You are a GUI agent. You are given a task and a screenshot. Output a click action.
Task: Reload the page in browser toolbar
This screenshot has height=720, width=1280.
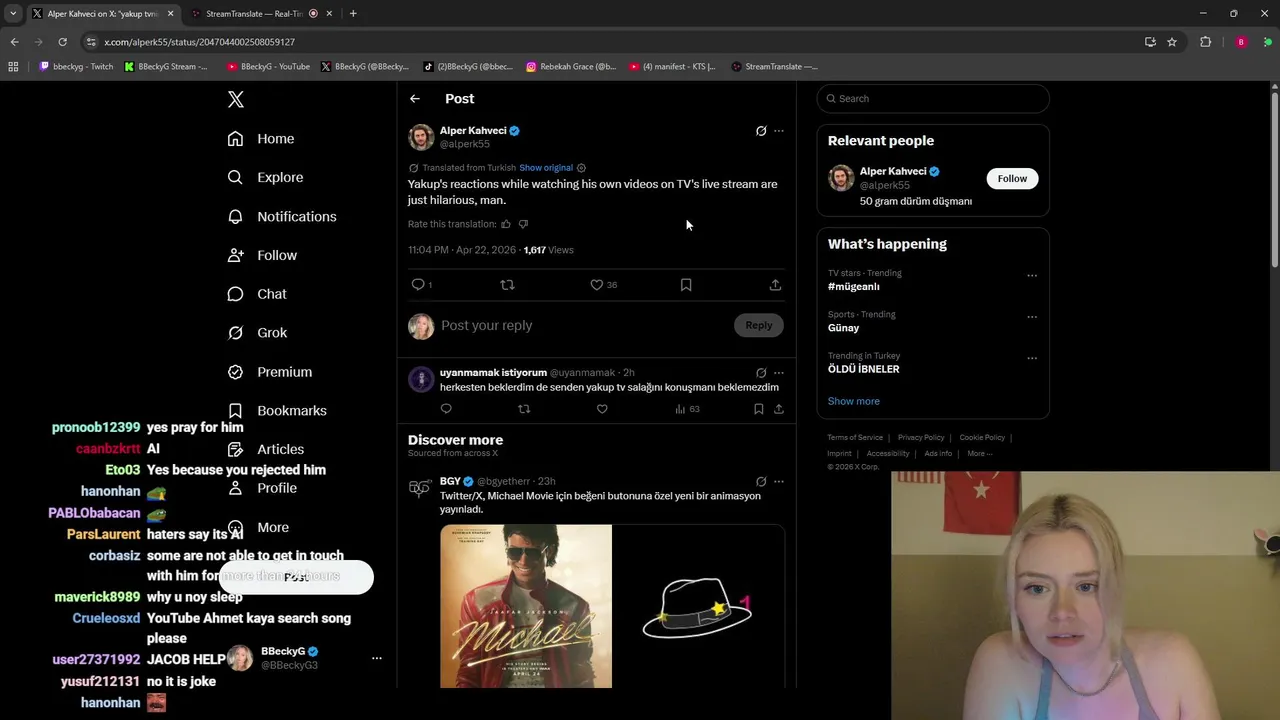tap(62, 42)
